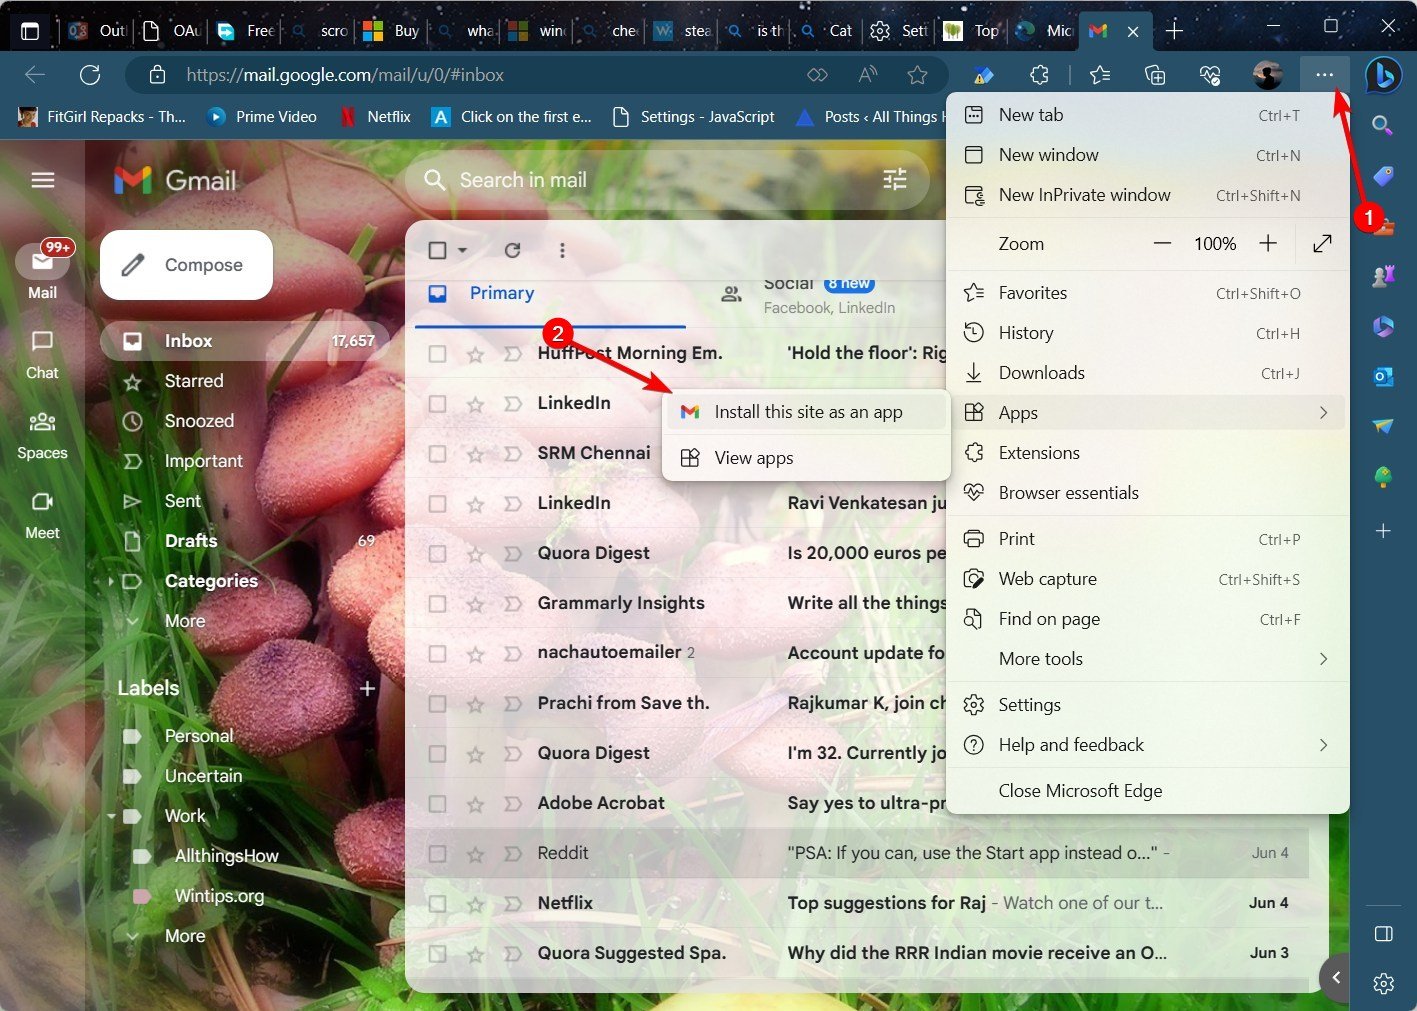1417x1011 pixels.
Task: Show Gmail search options icon
Action: 895,180
